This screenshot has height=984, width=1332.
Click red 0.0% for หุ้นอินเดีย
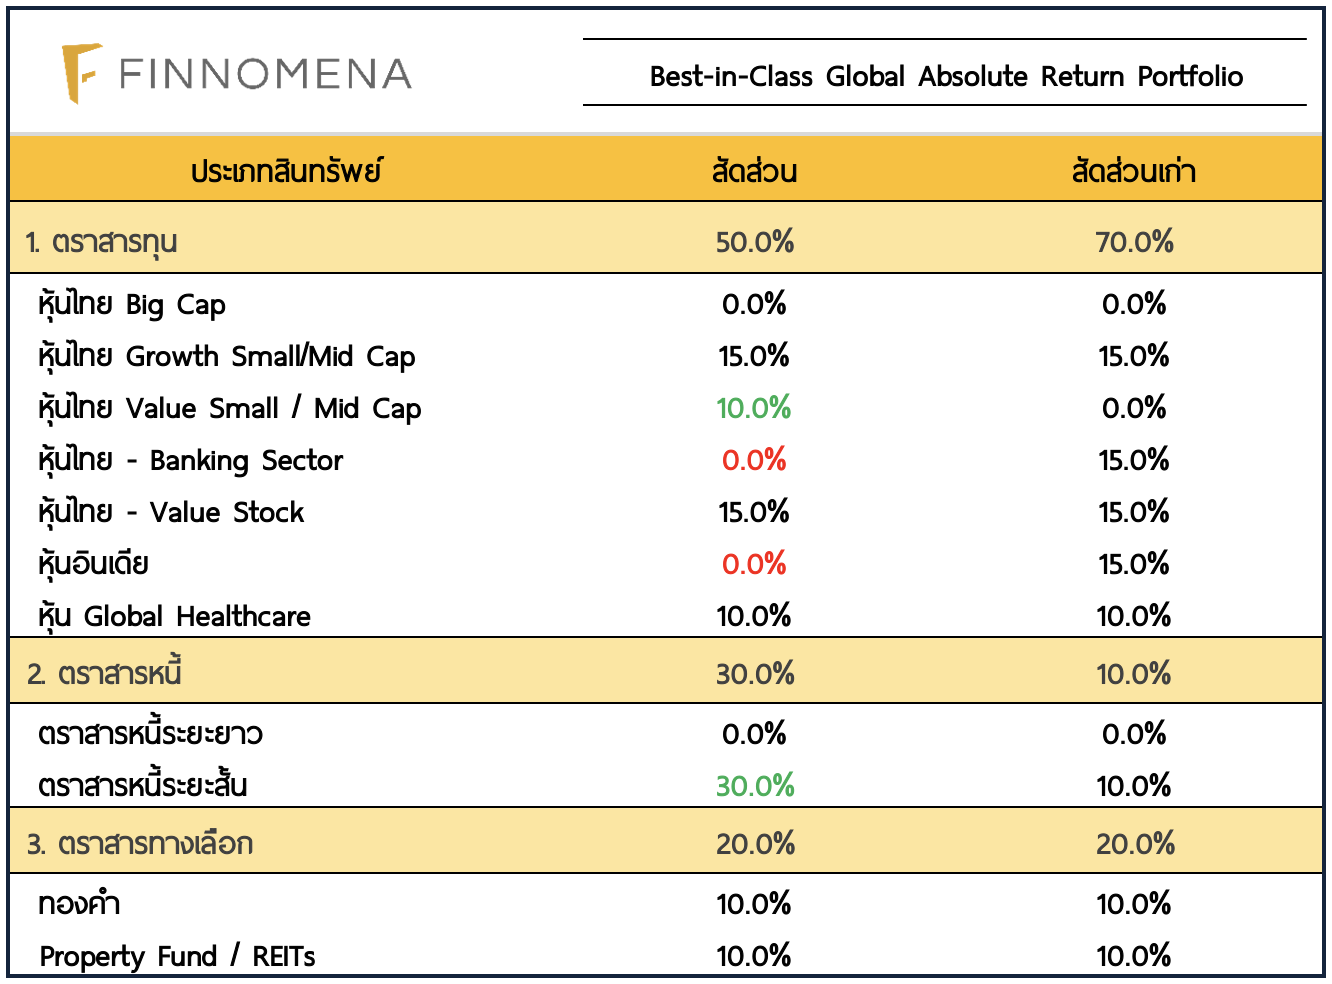[x=753, y=564]
